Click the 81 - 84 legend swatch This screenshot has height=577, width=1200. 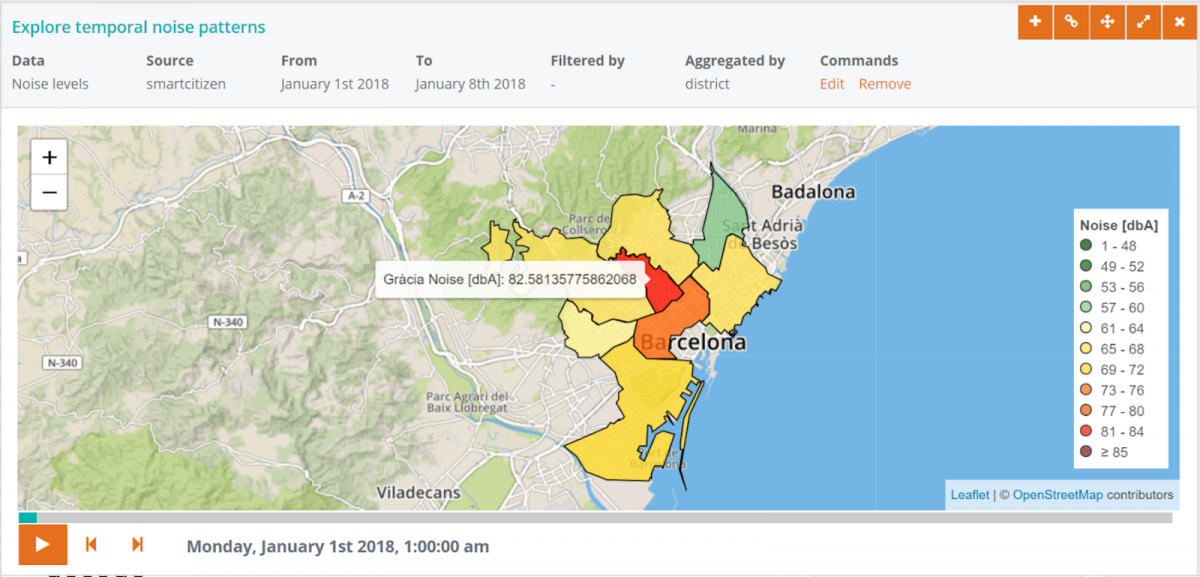[1085, 432]
